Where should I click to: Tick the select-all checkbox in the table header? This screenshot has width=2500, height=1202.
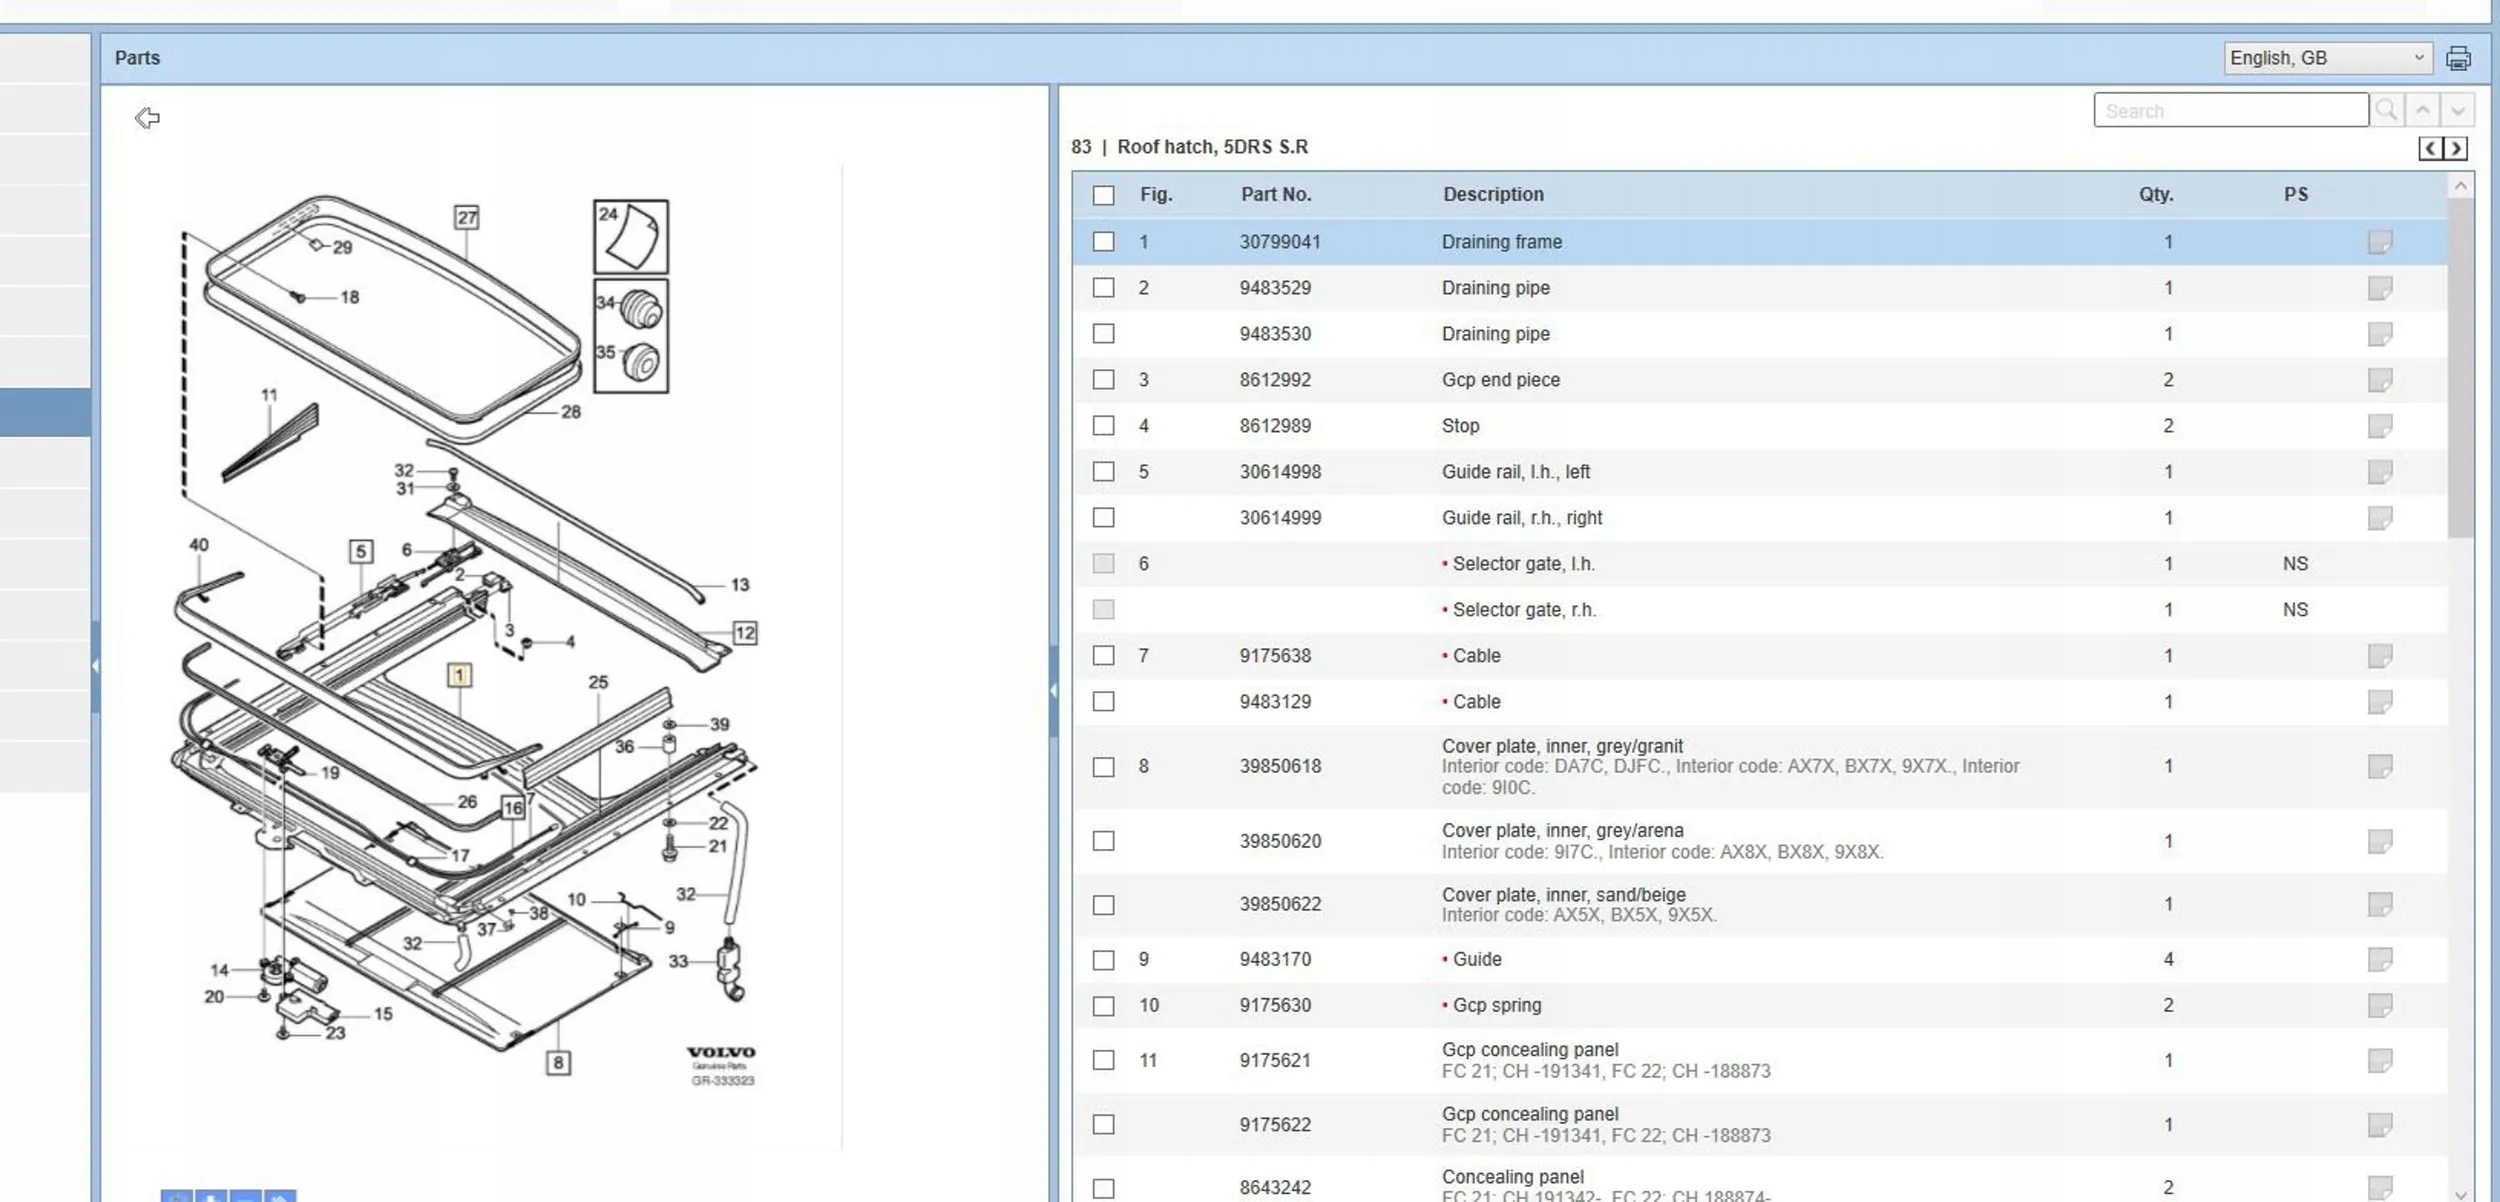(x=1103, y=195)
